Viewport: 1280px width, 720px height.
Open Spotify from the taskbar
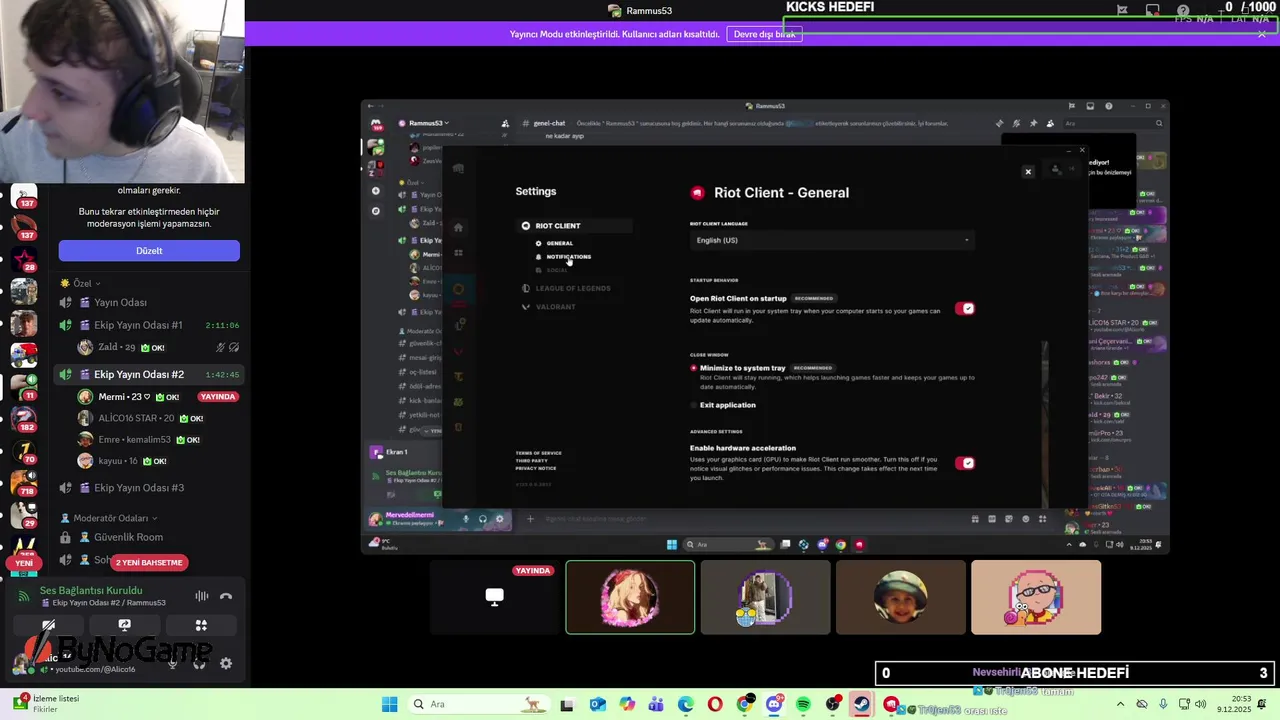pyautogui.click(x=803, y=704)
